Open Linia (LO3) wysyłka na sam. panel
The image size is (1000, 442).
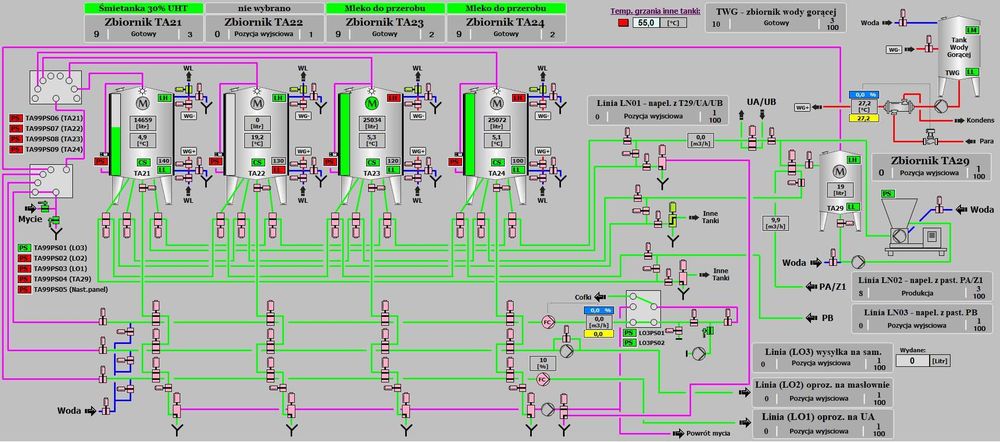821,358
